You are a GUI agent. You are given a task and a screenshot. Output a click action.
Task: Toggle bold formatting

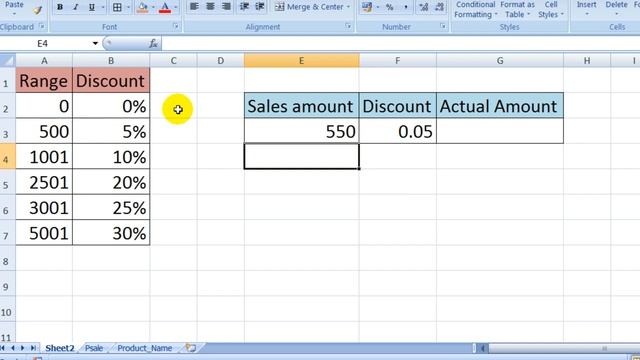(x=60, y=7)
